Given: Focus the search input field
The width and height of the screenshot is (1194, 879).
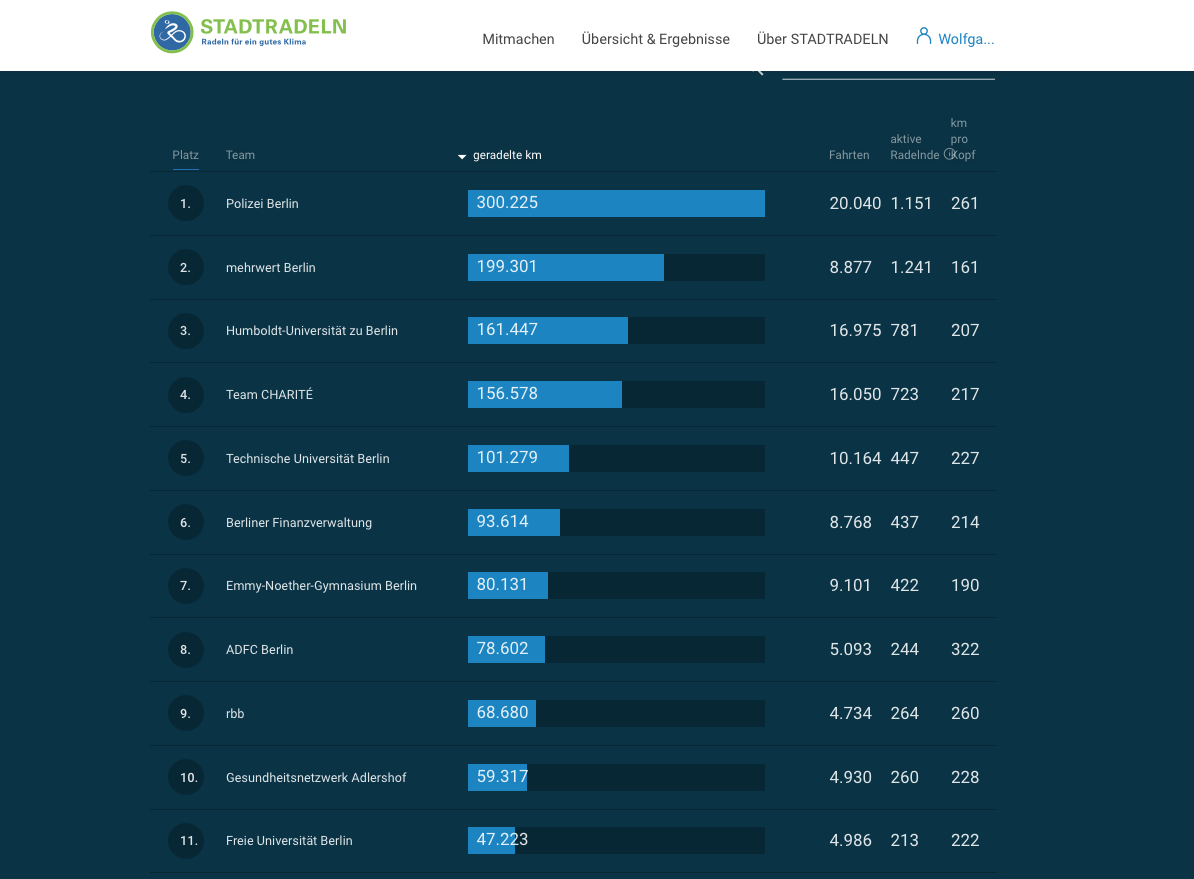Looking at the screenshot, I should (888, 74).
